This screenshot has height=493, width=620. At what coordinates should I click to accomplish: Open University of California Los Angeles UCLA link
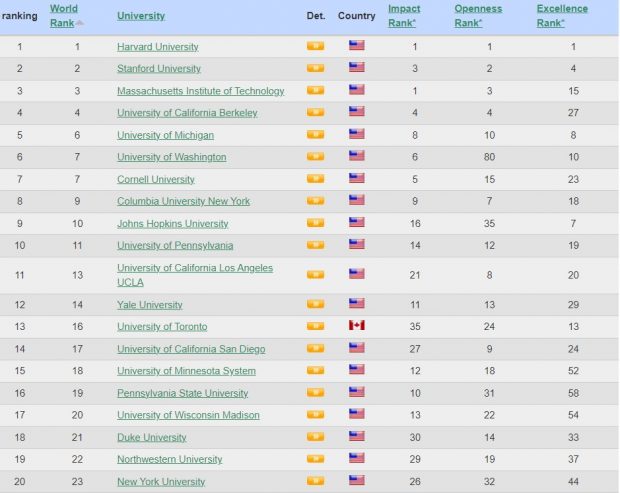coord(195,275)
